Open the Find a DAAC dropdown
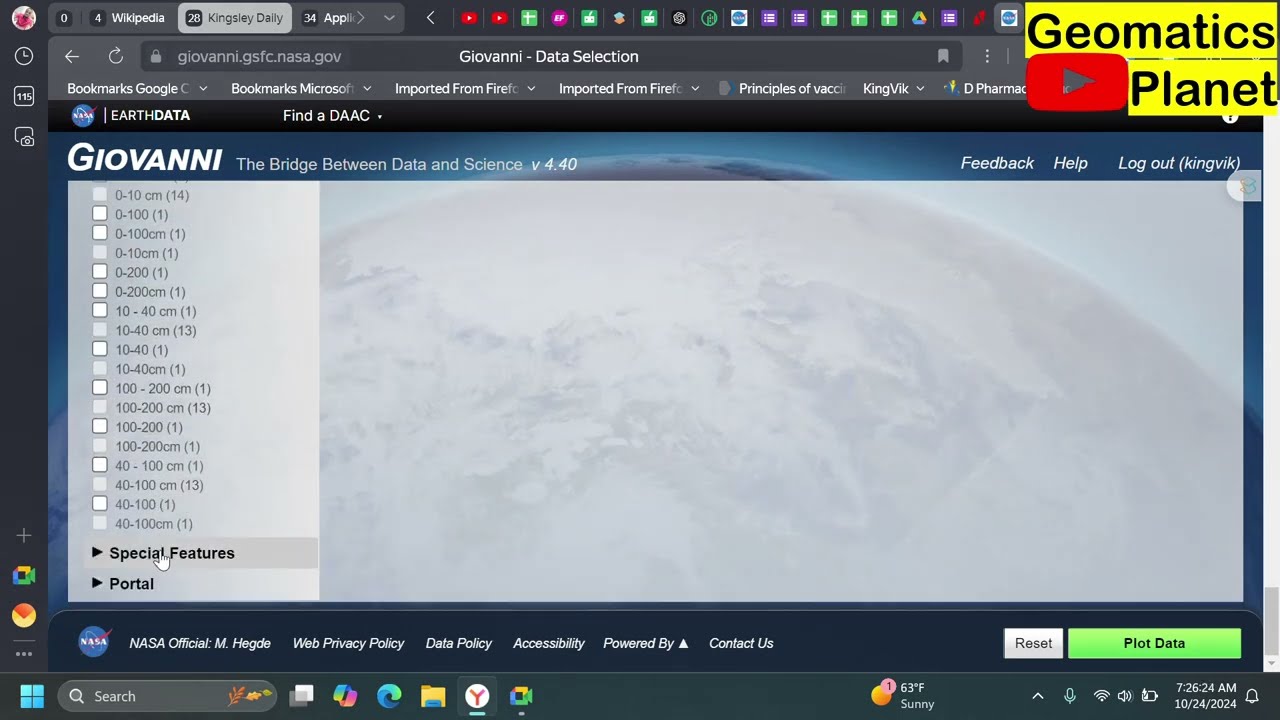 333,116
